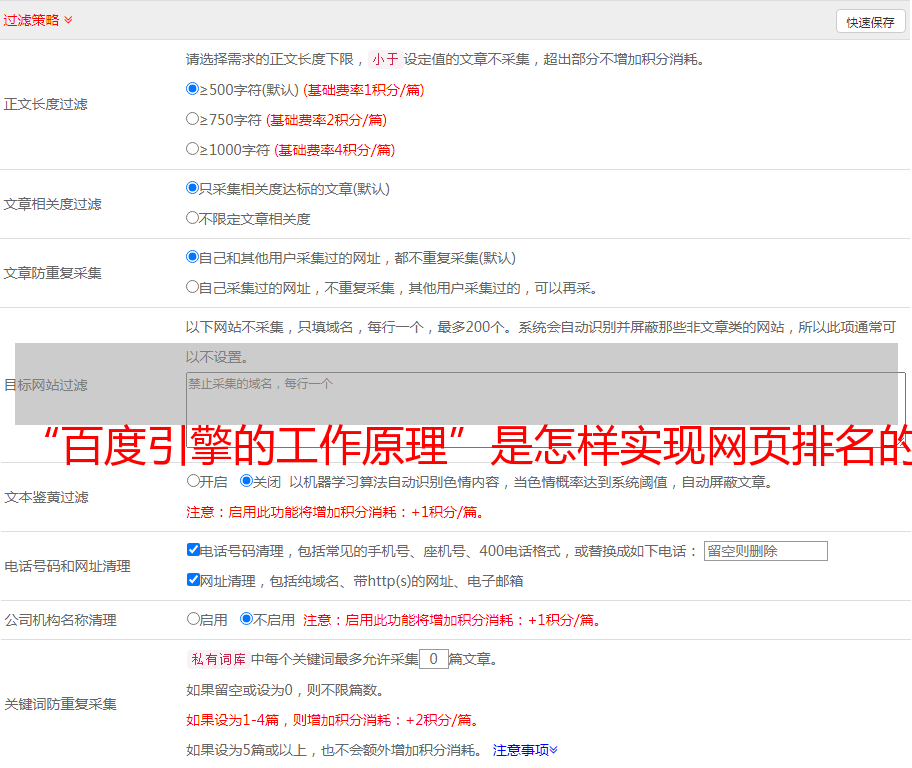
Task: Collapse the 过滤策略 section header
Action: click(x=37, y=20)
